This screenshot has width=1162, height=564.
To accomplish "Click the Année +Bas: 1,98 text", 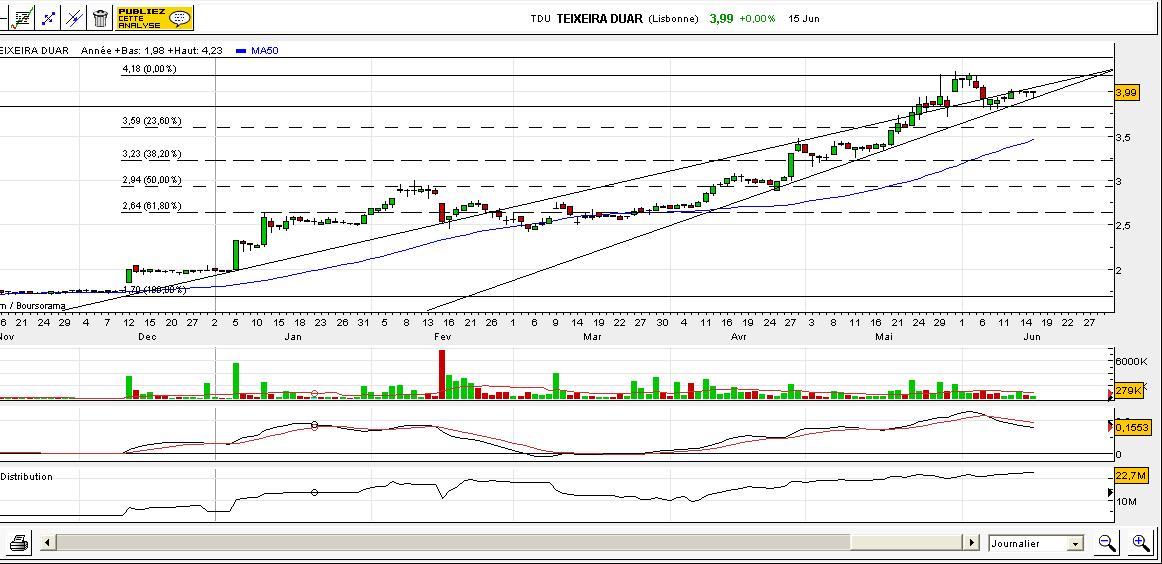I will pos(122,50).
